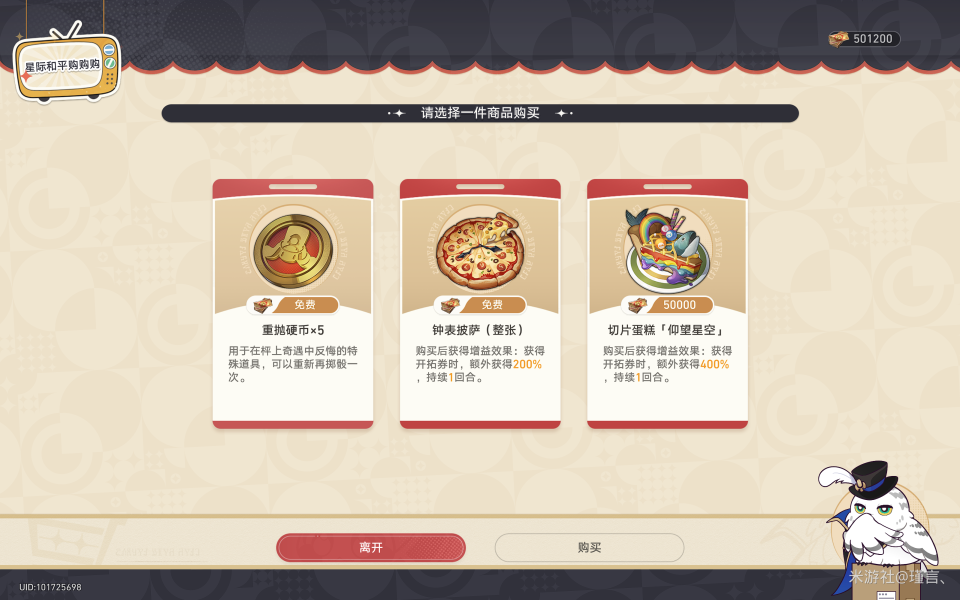Select the whole clock pizza image

pos(480,251)
